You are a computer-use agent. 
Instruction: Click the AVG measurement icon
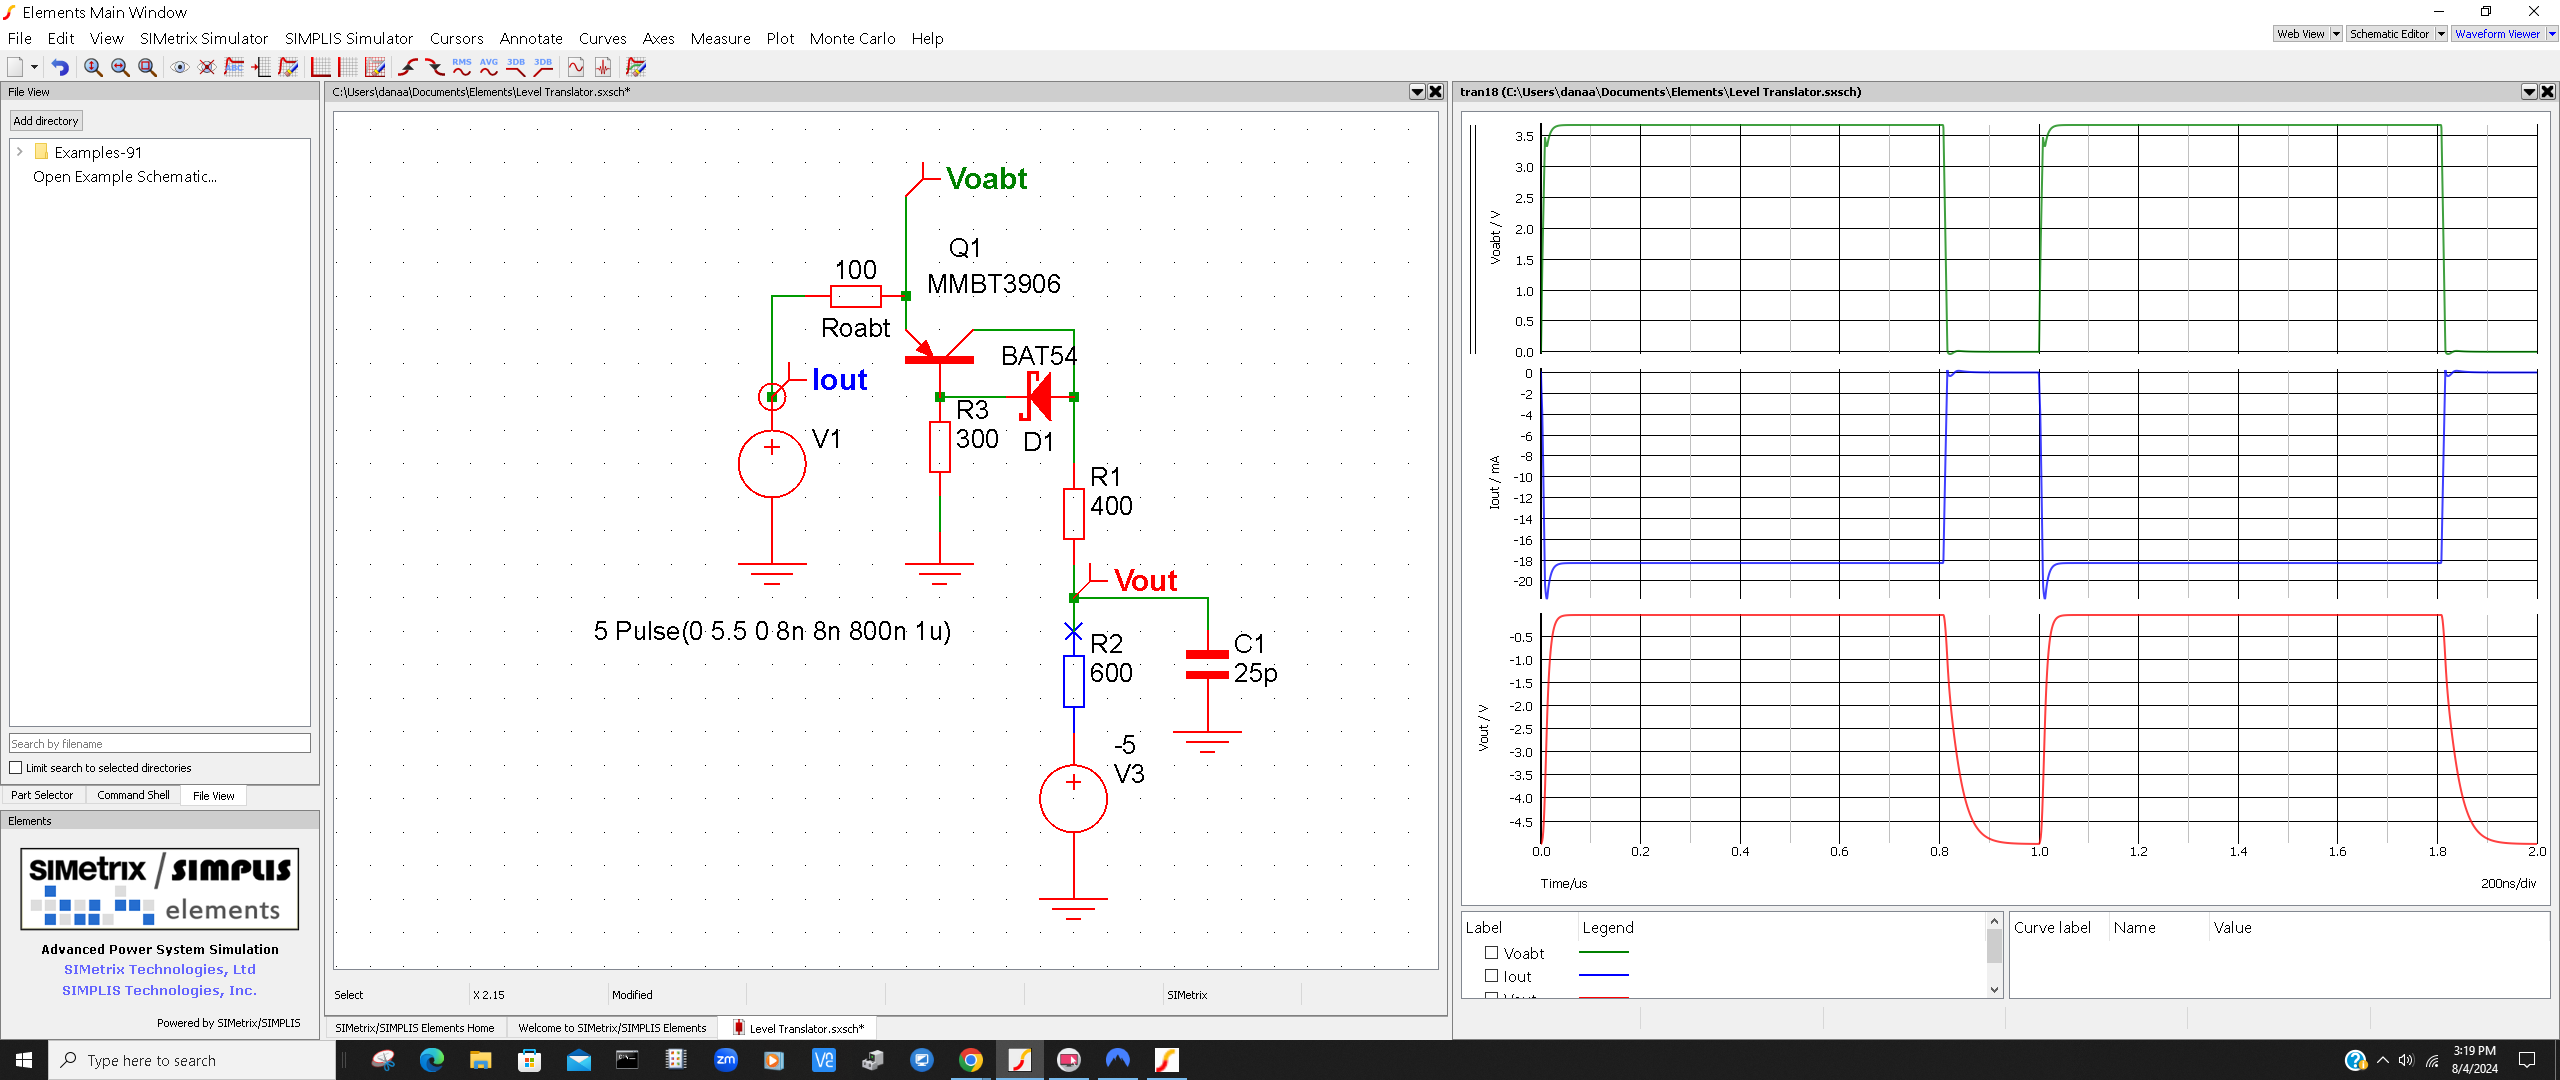[489, 67]
